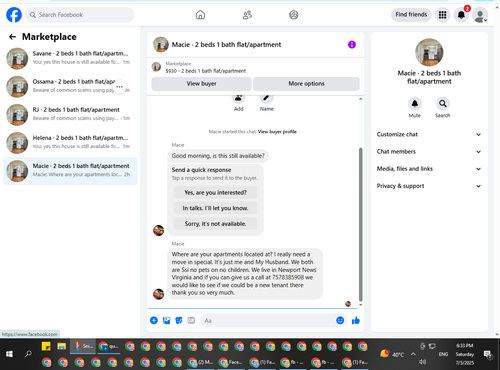Select the 'Good morning, is this still available?' message
Viewport: 500px width, 370px height.
click(218, 156)
